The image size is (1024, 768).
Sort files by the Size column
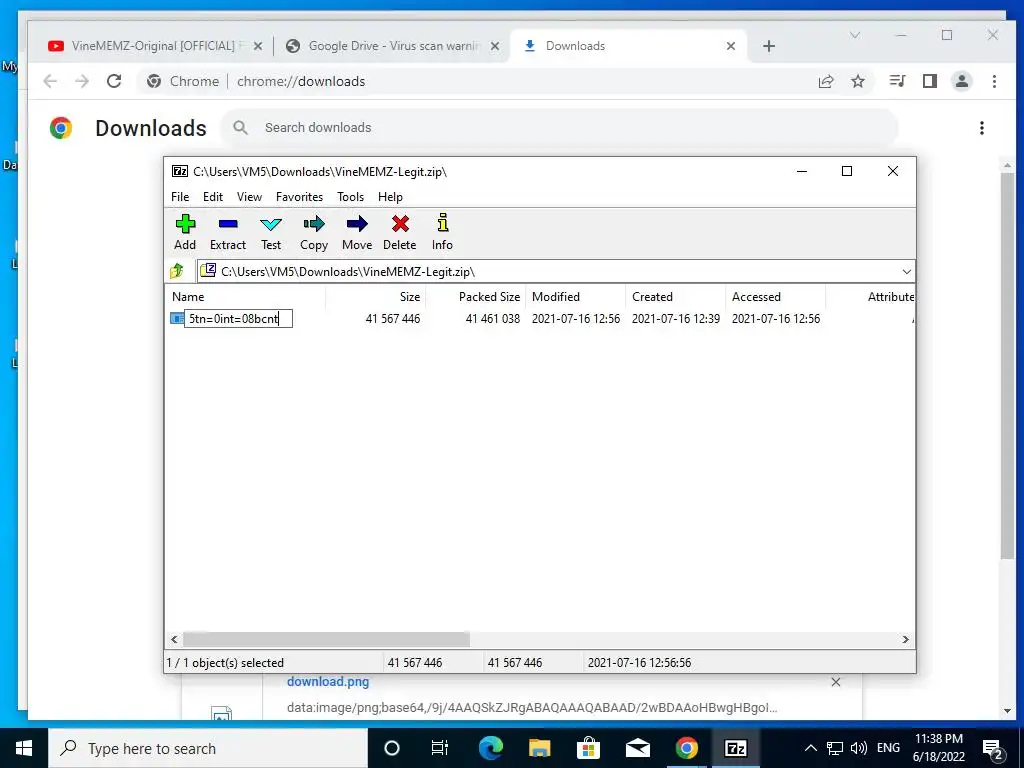tap(376, 296)
